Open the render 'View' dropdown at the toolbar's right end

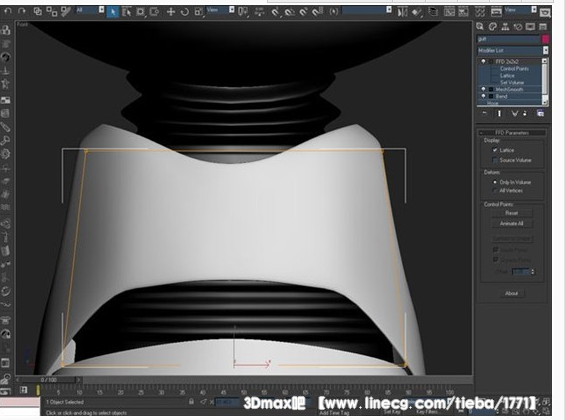pyautogui.click(x=520, y=10)
